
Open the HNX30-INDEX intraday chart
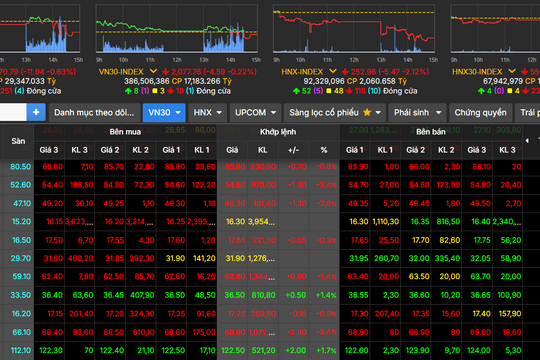[495, 29]
